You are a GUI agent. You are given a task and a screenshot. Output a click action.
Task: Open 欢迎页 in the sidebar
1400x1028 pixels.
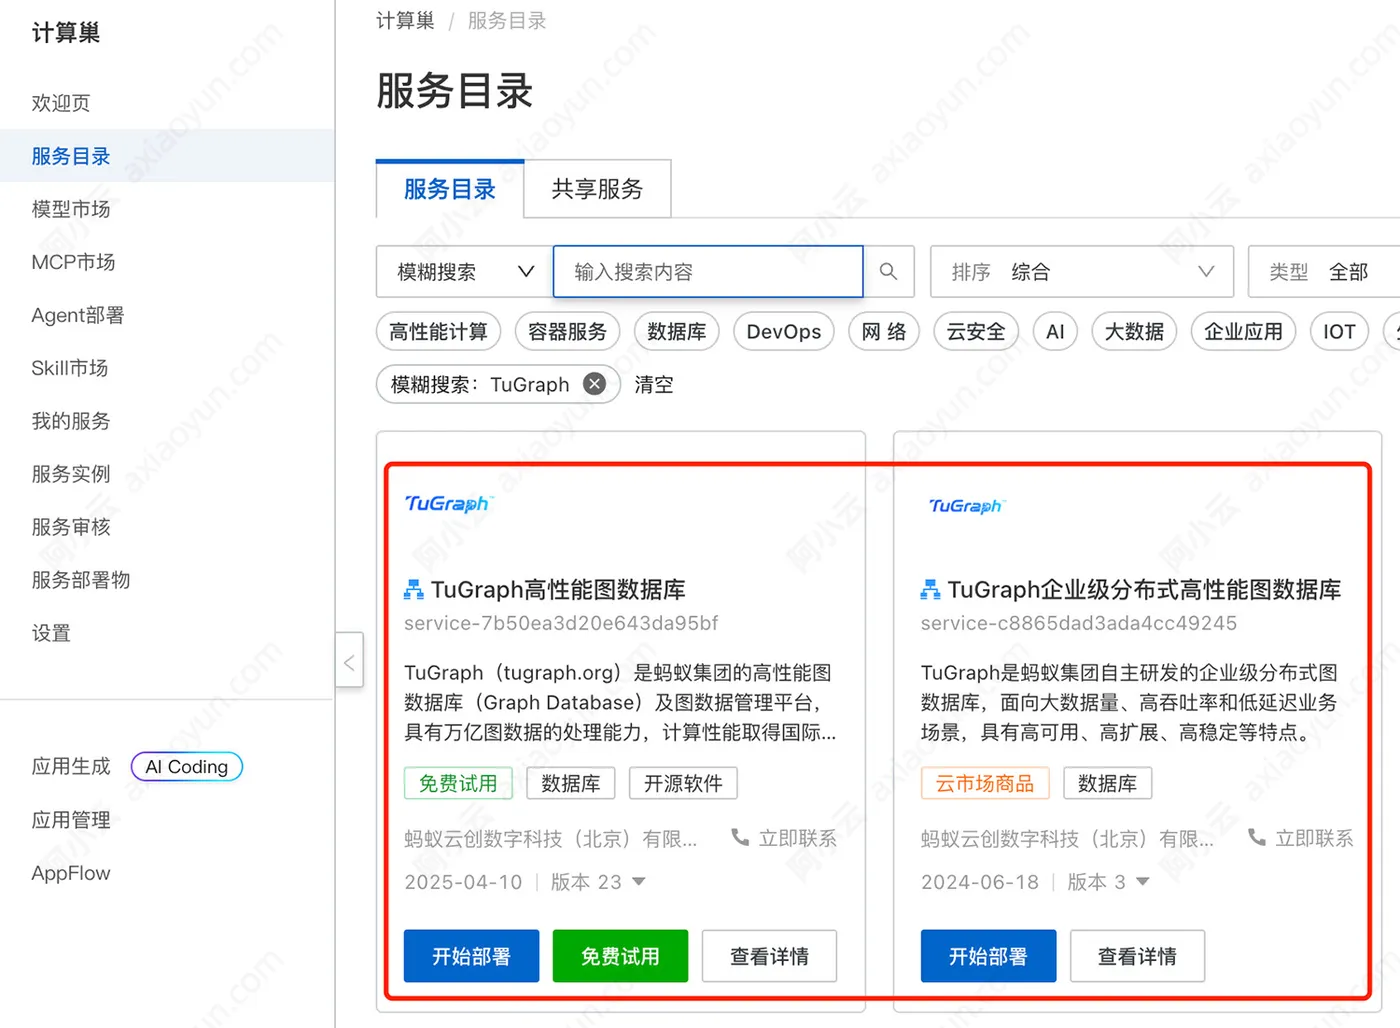61,103
